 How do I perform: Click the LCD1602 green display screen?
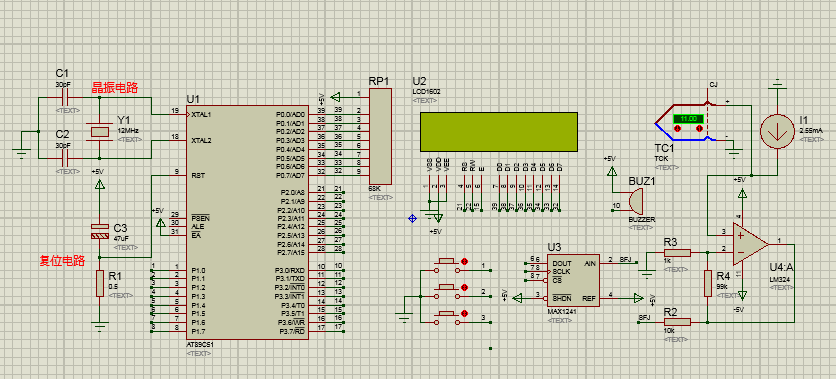coord(499,132)
